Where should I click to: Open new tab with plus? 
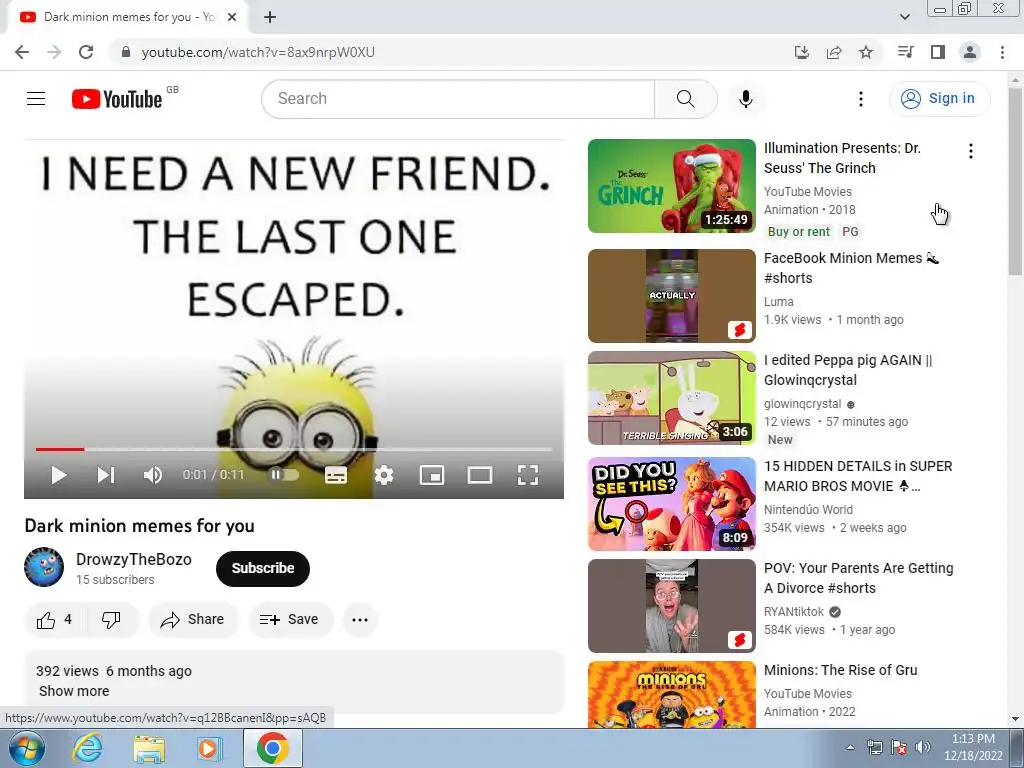pyautogui.click(x=270, y=18)
